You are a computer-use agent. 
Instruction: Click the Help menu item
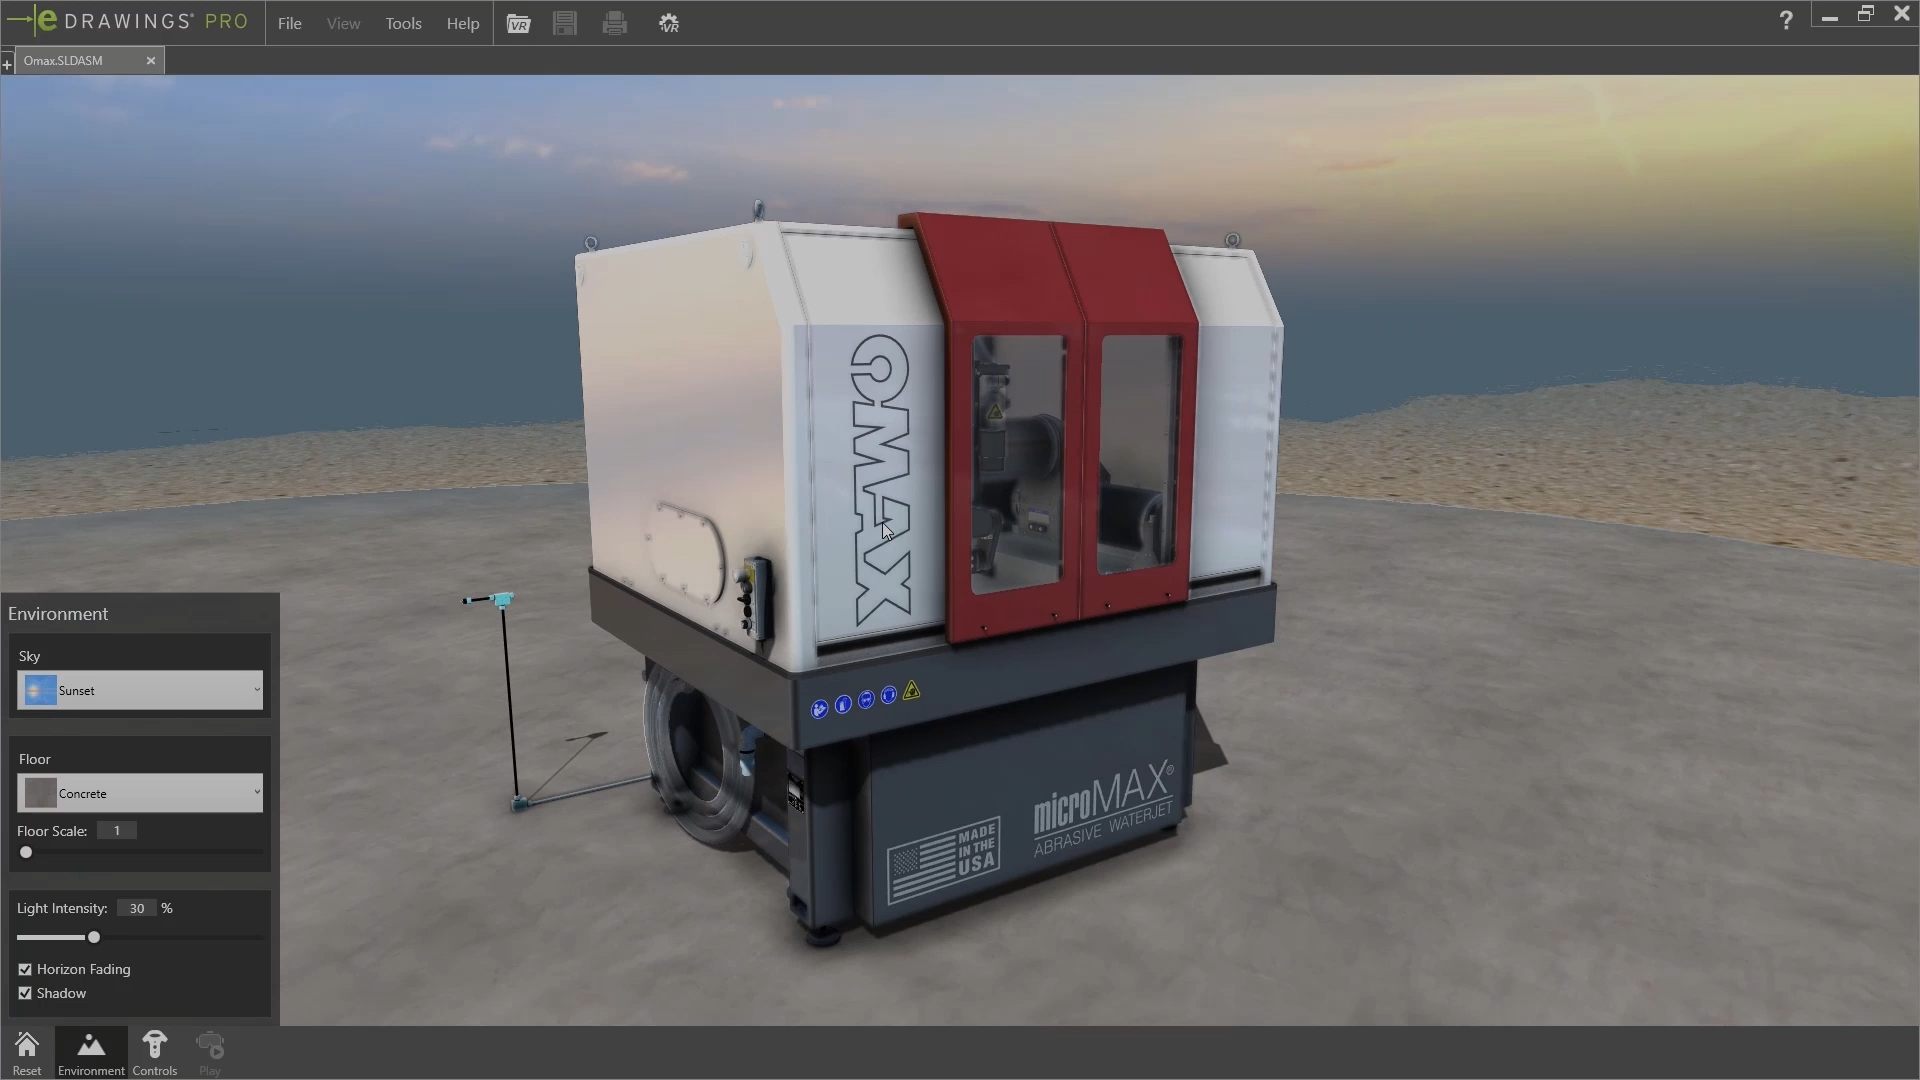click(x=462, y=23)
